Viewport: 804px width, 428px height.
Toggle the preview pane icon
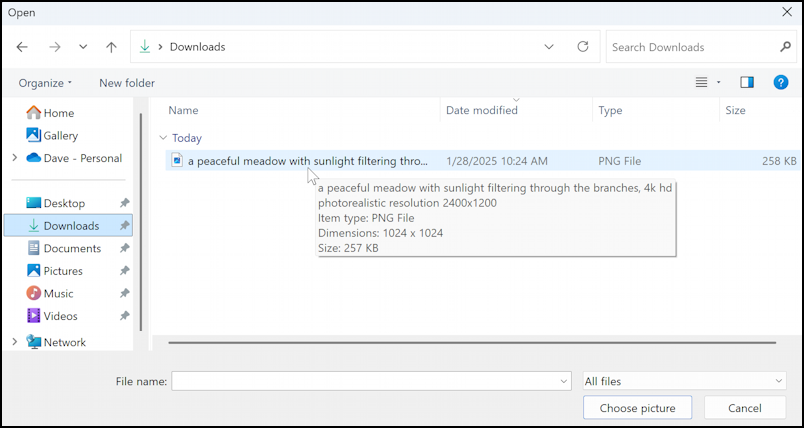[746, 83]
